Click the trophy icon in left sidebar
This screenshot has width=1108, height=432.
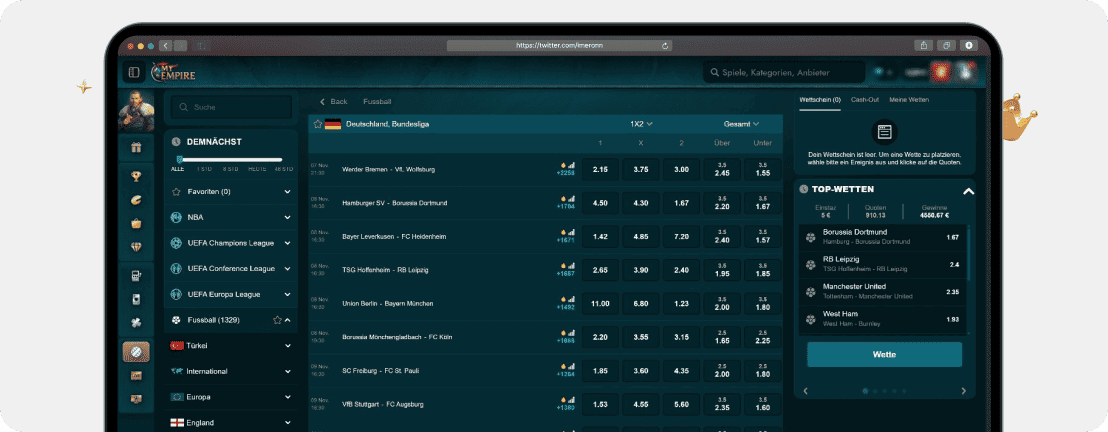(x=136, y=176)
